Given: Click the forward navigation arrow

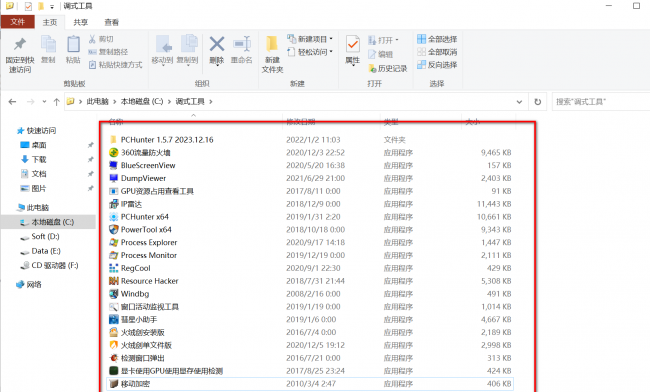Looking at the screenshot, I should 30,102.
